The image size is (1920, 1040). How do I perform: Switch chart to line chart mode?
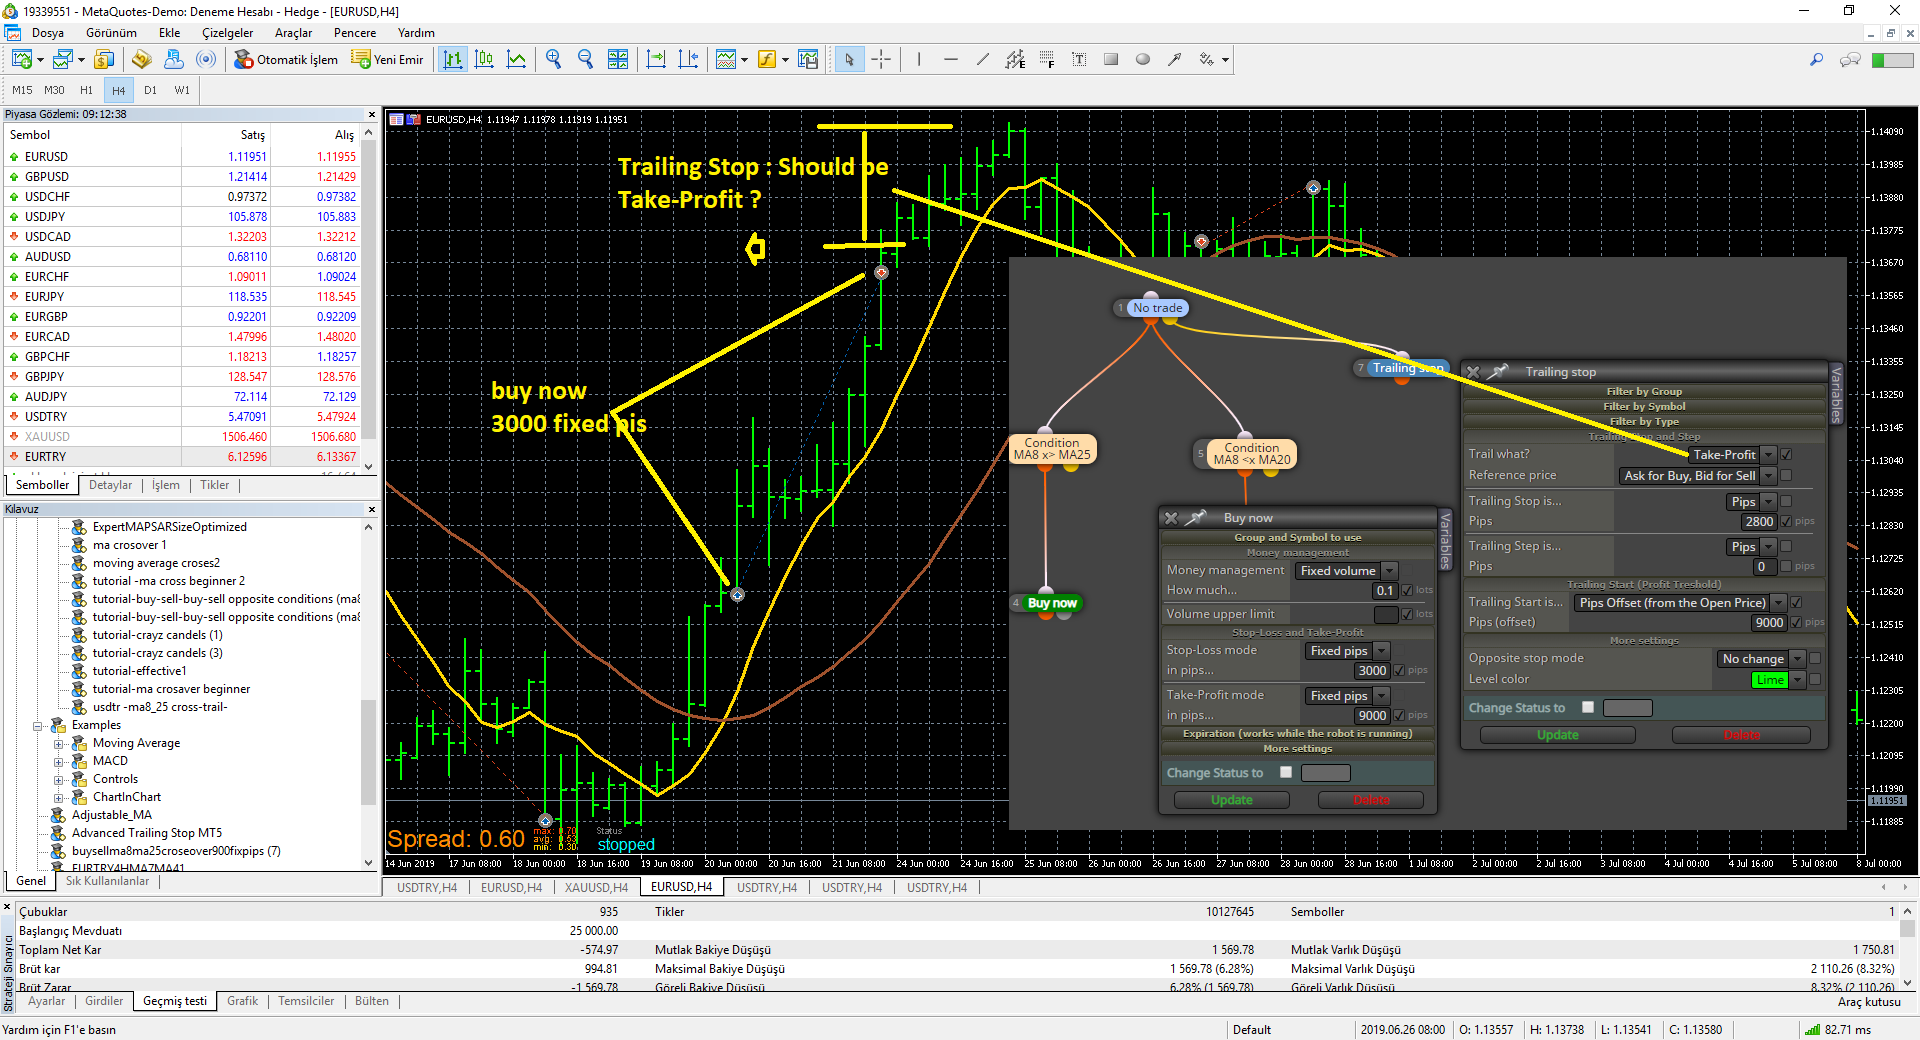(x=517, y=60)
